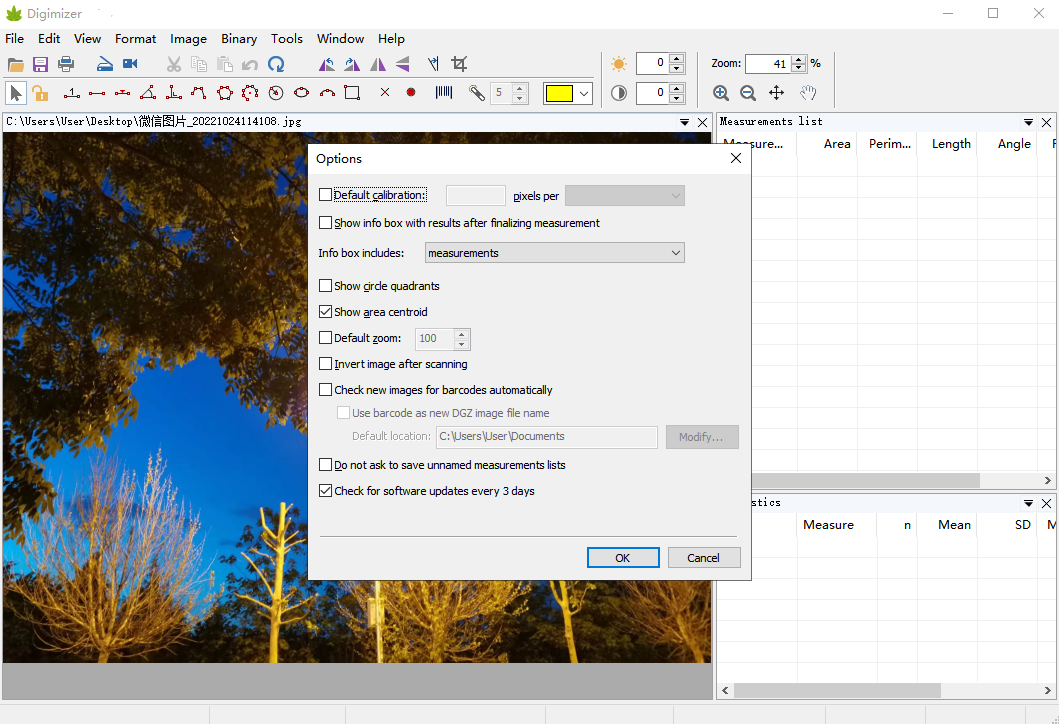1059x724 pixels.
Task: Click the orange unlock padlock icon
Action: (40, 93)
